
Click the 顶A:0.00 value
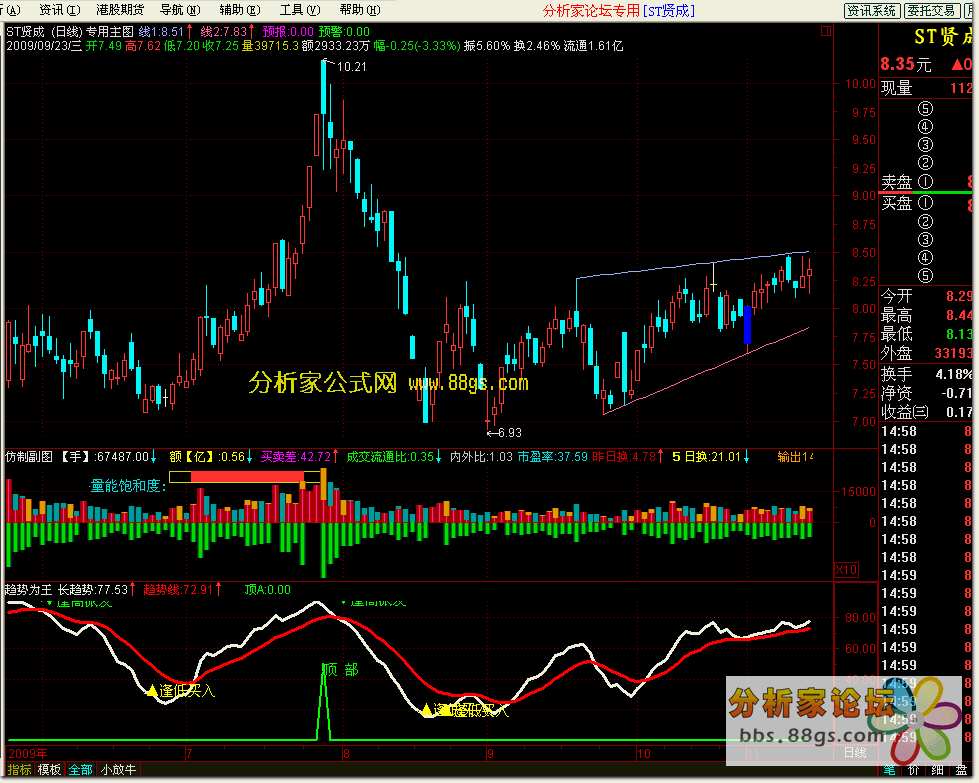point(267,589)
